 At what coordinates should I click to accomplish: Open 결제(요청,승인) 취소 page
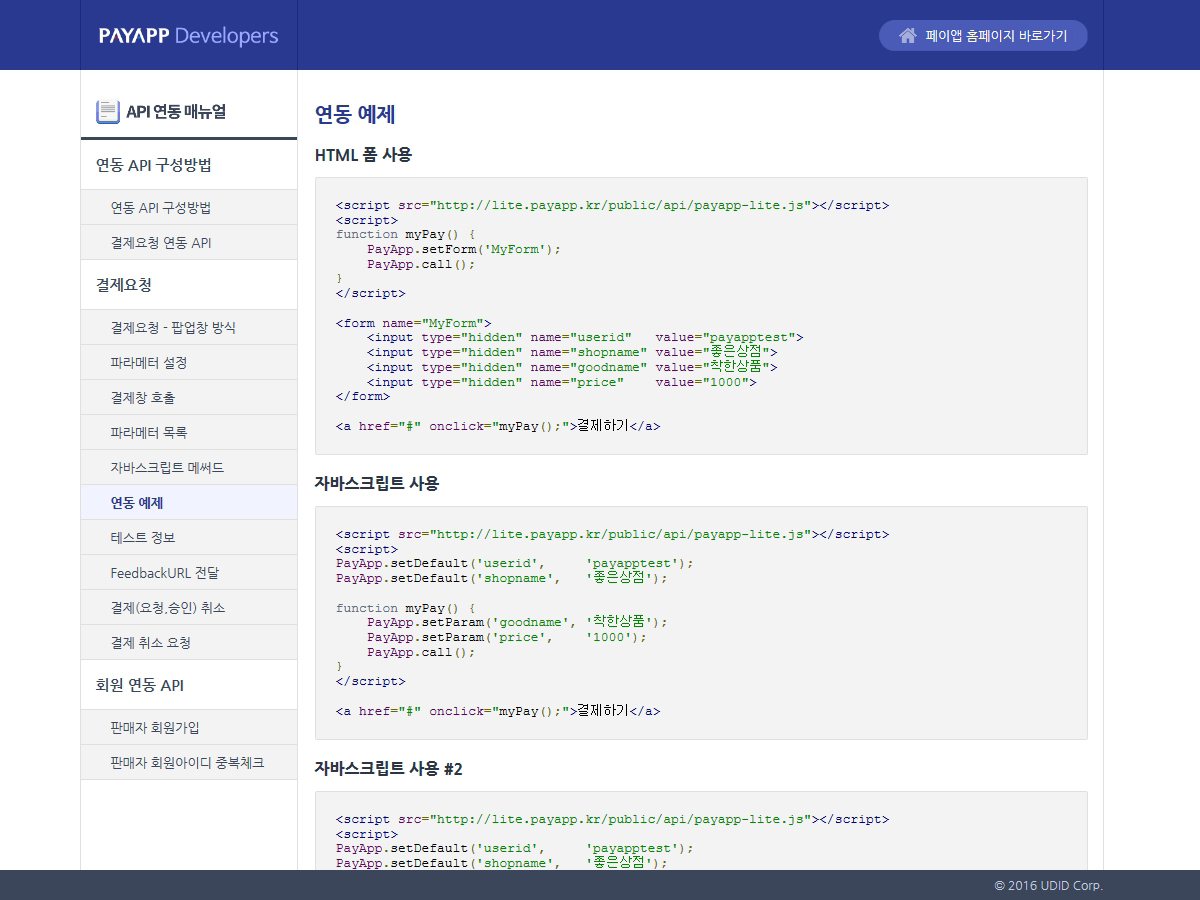189,608
